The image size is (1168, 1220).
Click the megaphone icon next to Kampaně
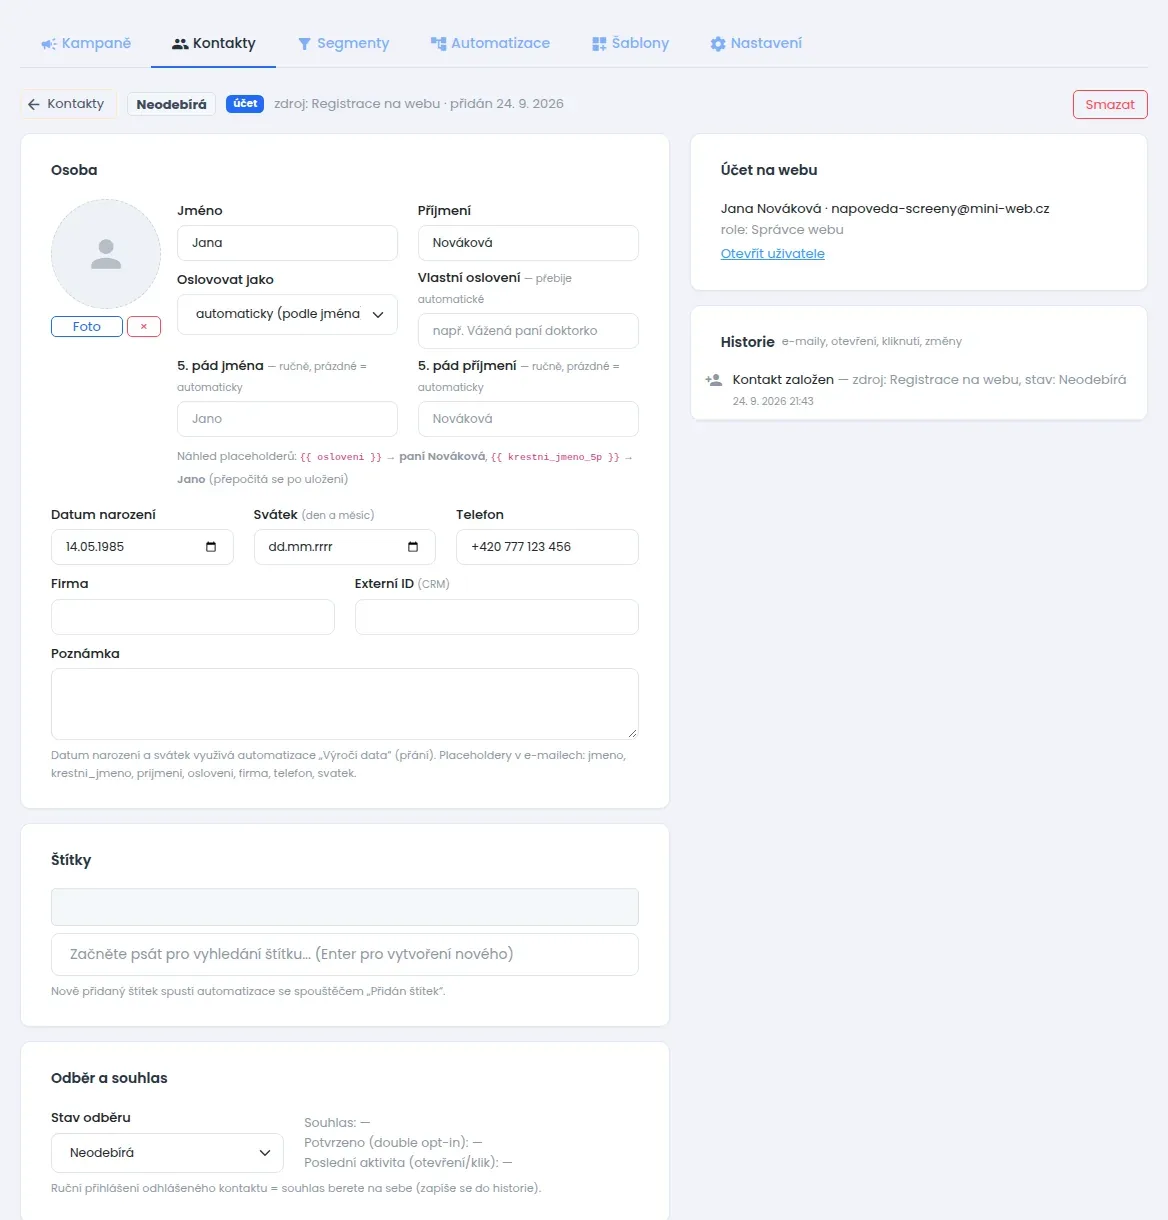[48, 44]
